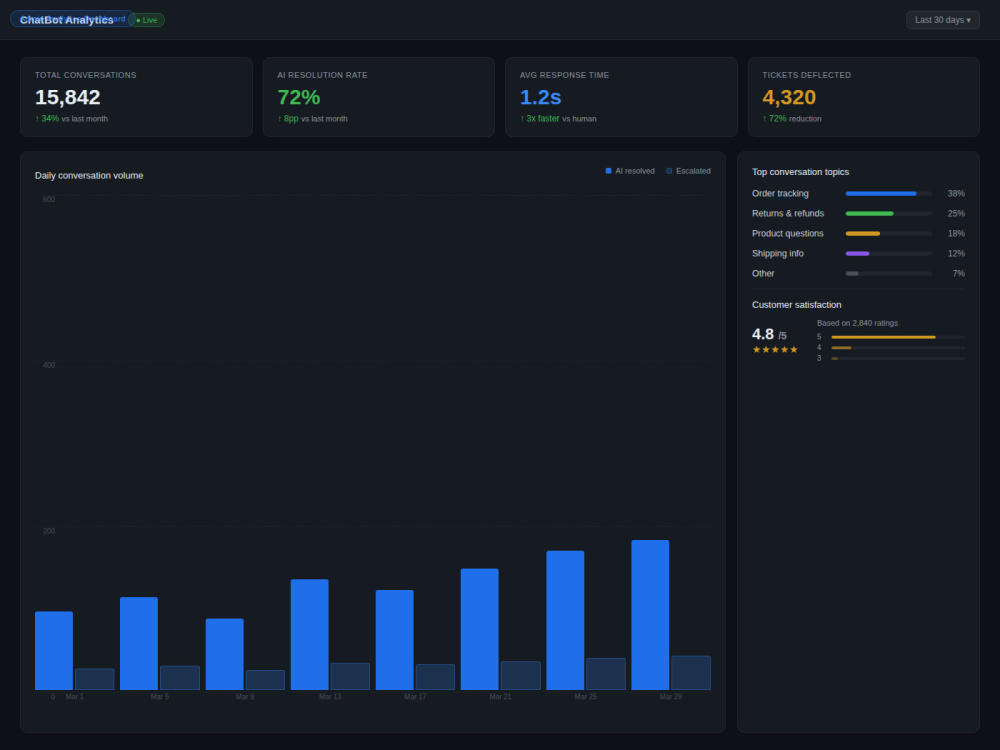Viewport: 1000px width, 750px height.
Task: Select the Product questions topic label
Action: click(x=788, y=233)
